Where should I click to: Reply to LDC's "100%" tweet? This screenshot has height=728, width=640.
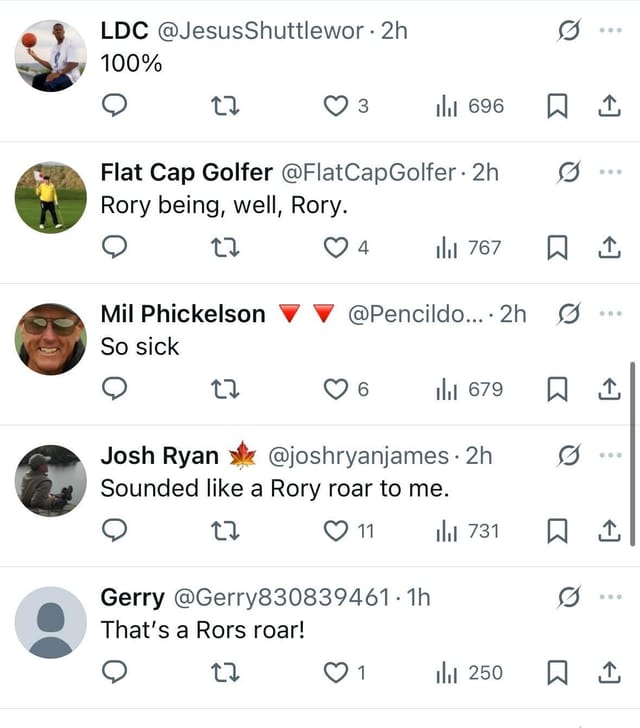[115, 106]
